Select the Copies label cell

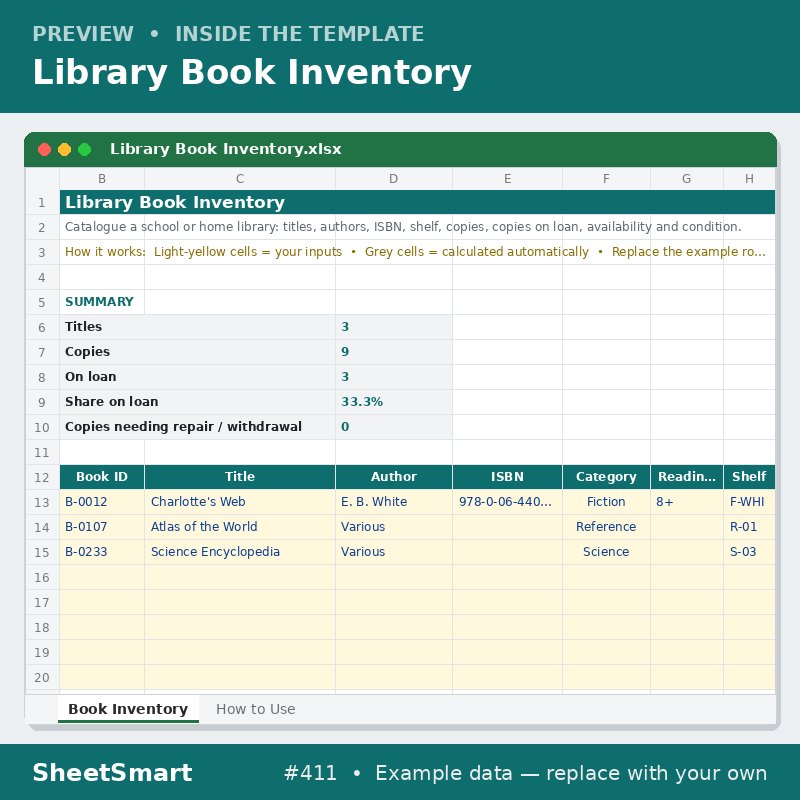point(197,352)
